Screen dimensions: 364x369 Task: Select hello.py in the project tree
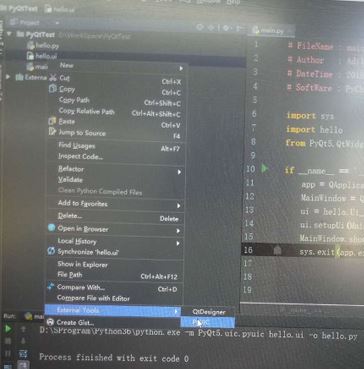tap(46, 45)
